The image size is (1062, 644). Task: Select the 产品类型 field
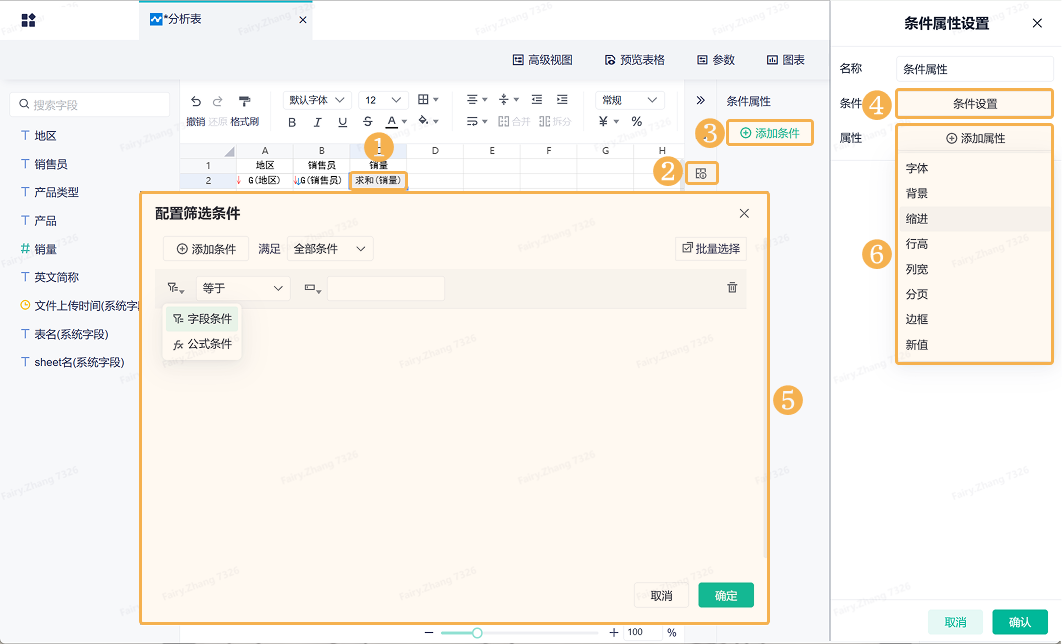(49, 192)
